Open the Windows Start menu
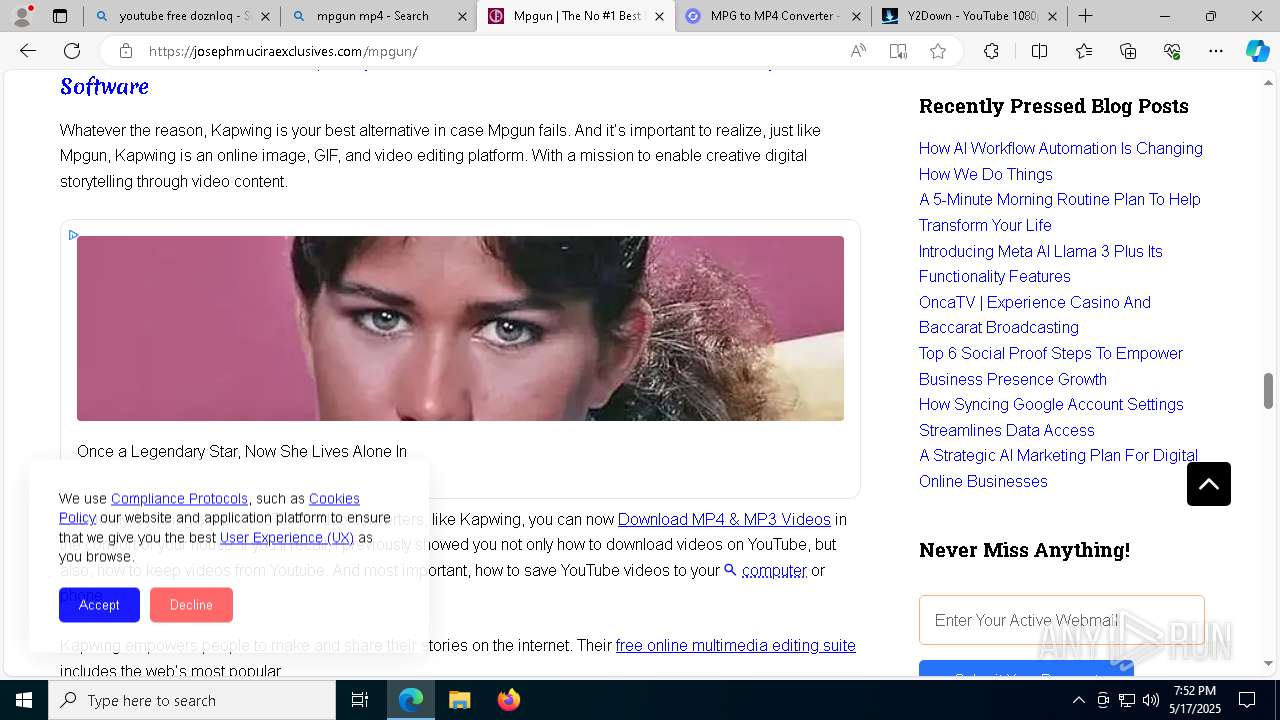Viewport: 1280px width, 720px height. [x=24, y=700]
